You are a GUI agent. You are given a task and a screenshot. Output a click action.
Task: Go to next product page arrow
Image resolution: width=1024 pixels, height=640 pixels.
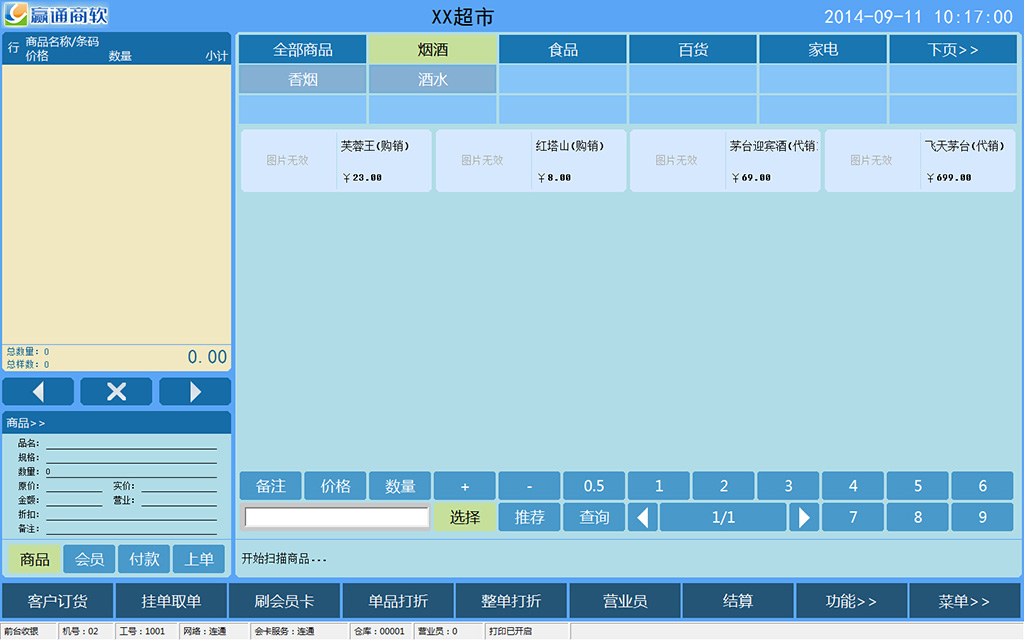[803, 517]
